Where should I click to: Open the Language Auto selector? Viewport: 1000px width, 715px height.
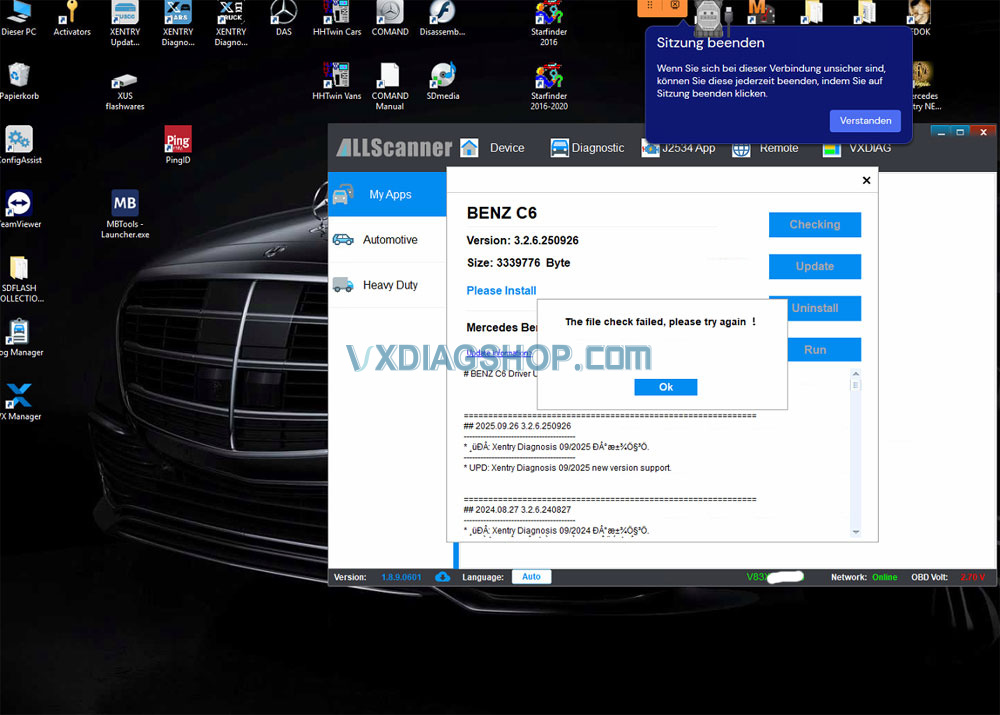click(x=531, y=577)
